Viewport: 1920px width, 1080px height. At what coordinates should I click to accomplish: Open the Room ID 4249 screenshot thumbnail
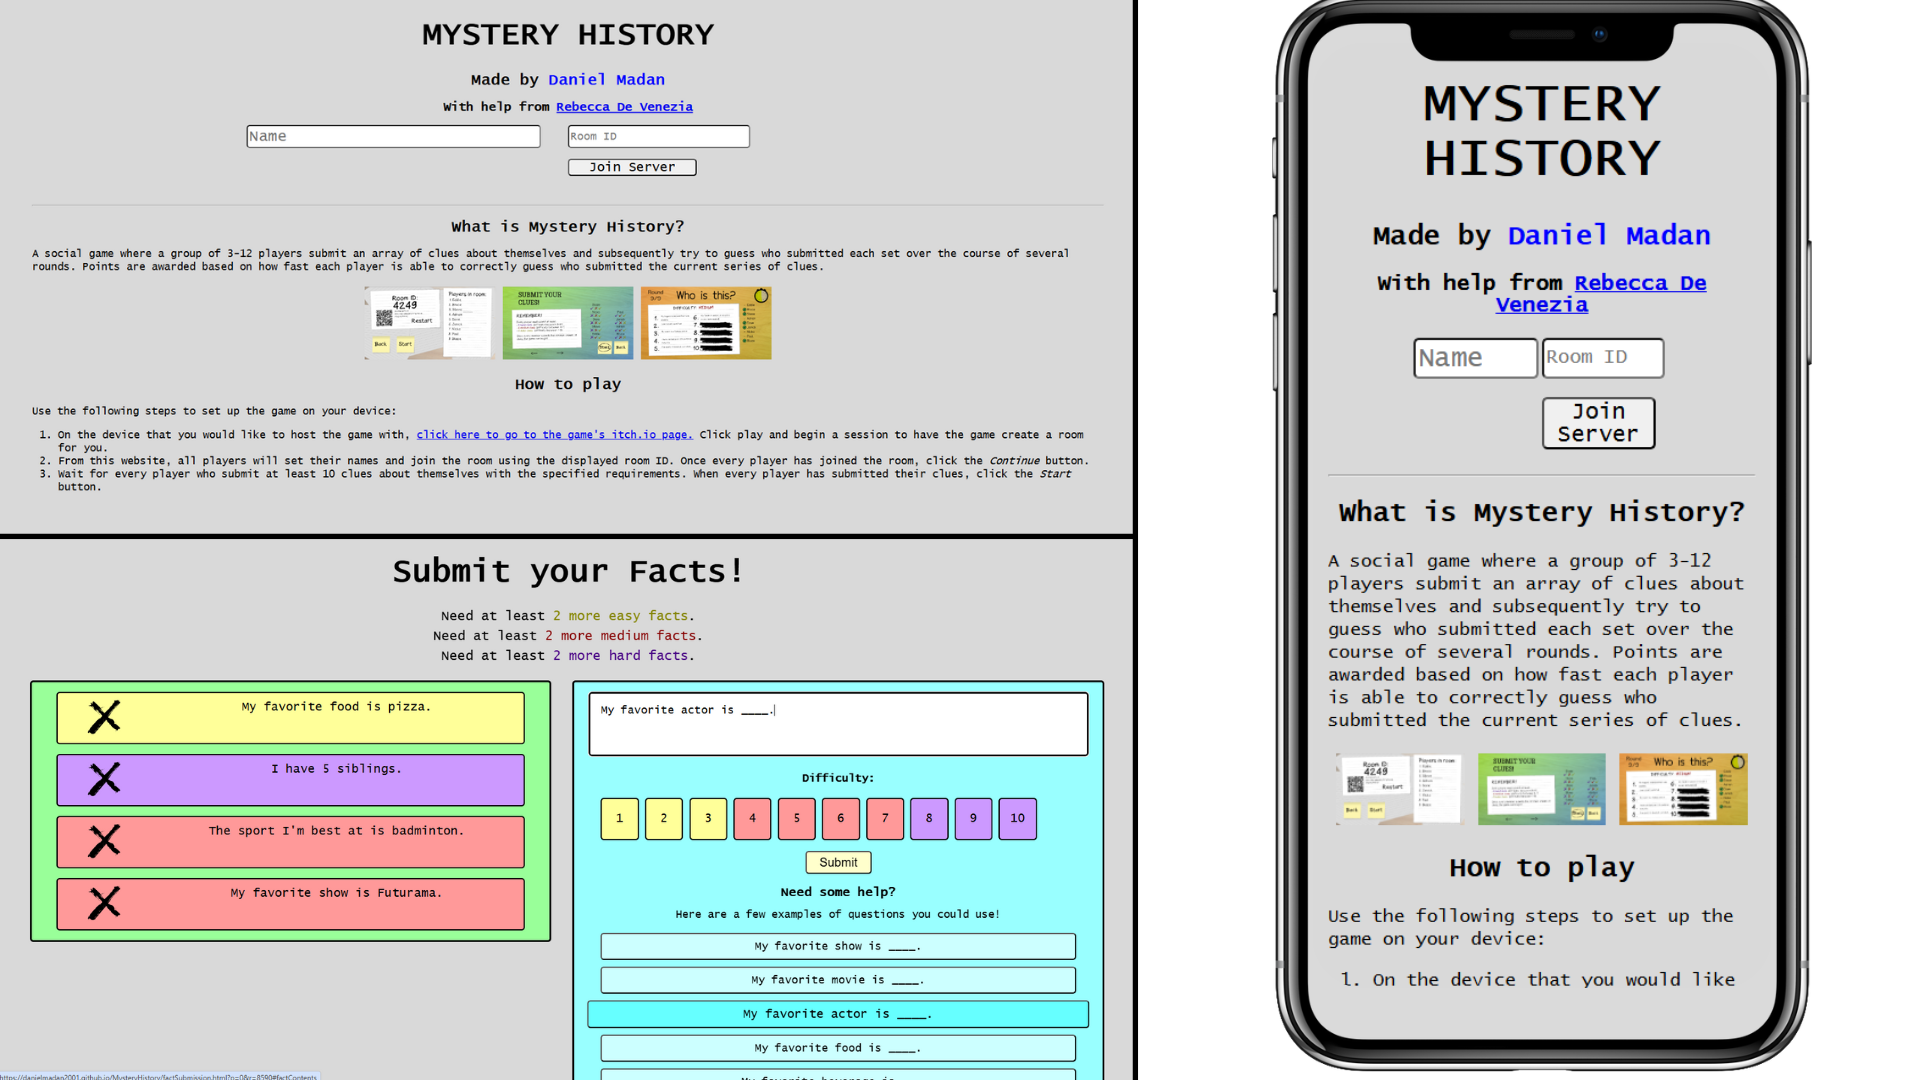(428, 323)
